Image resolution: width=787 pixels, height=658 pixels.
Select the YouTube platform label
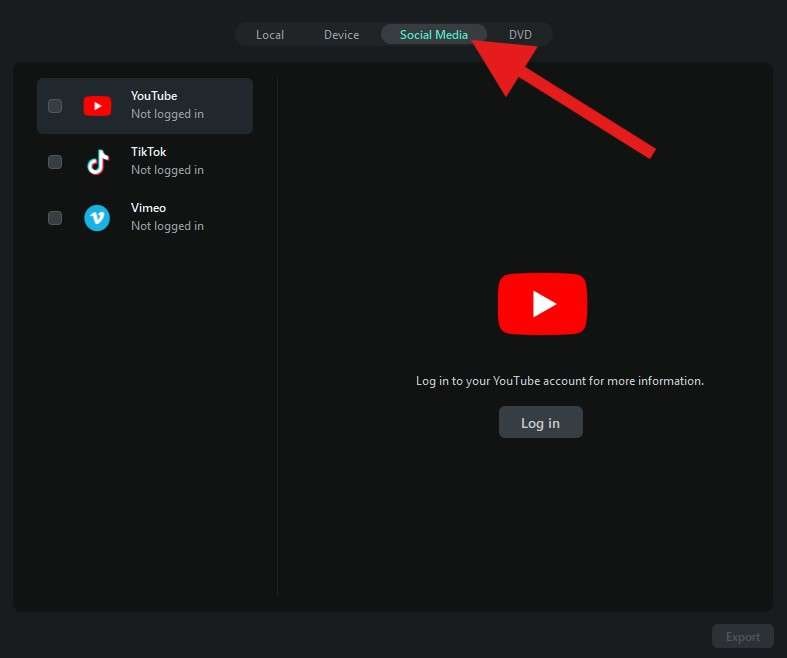(x=154, y=96)
